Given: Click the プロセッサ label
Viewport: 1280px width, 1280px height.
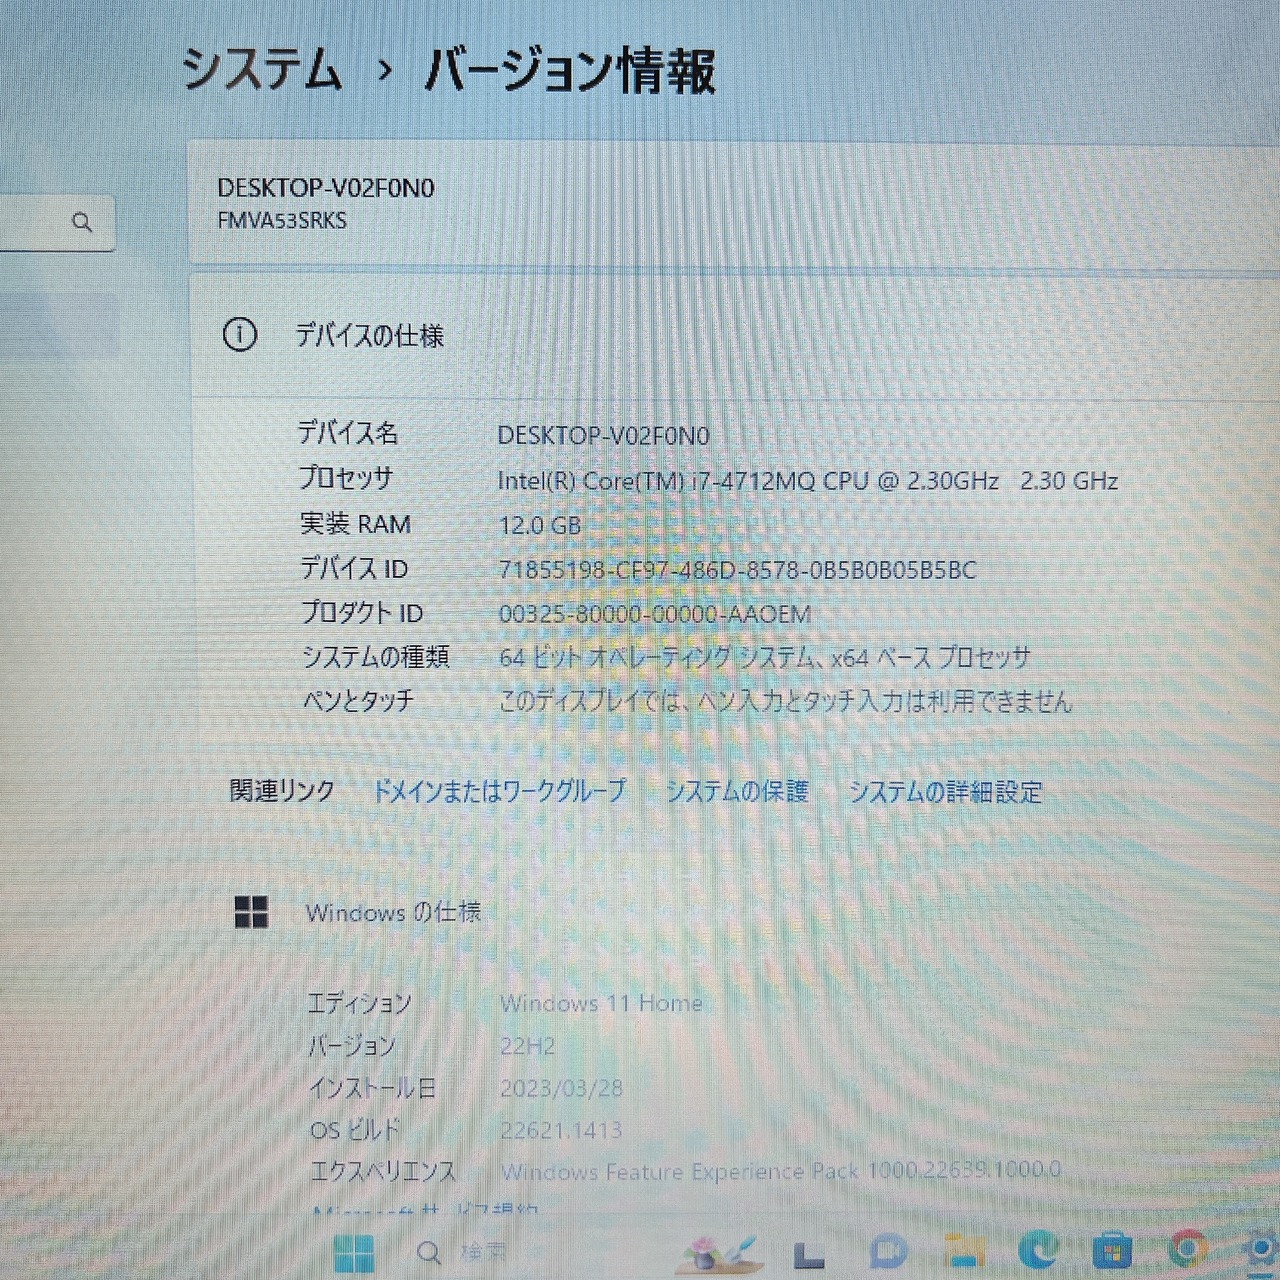Looking at the screenshot, I should [346, 478].
